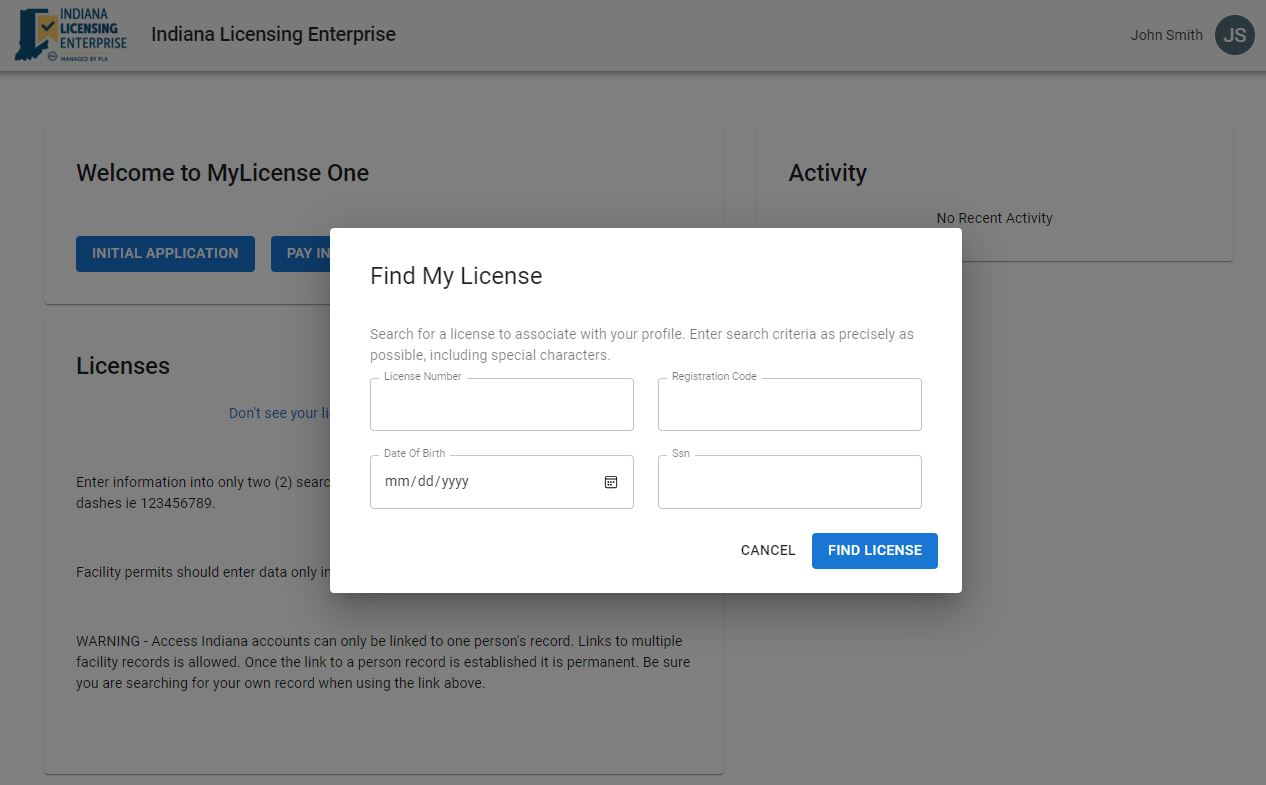Click the Indiana Licensing Enterprise header text
Image resolution: width=1266 pixels, height=785 pixels.
coord(273,34)
